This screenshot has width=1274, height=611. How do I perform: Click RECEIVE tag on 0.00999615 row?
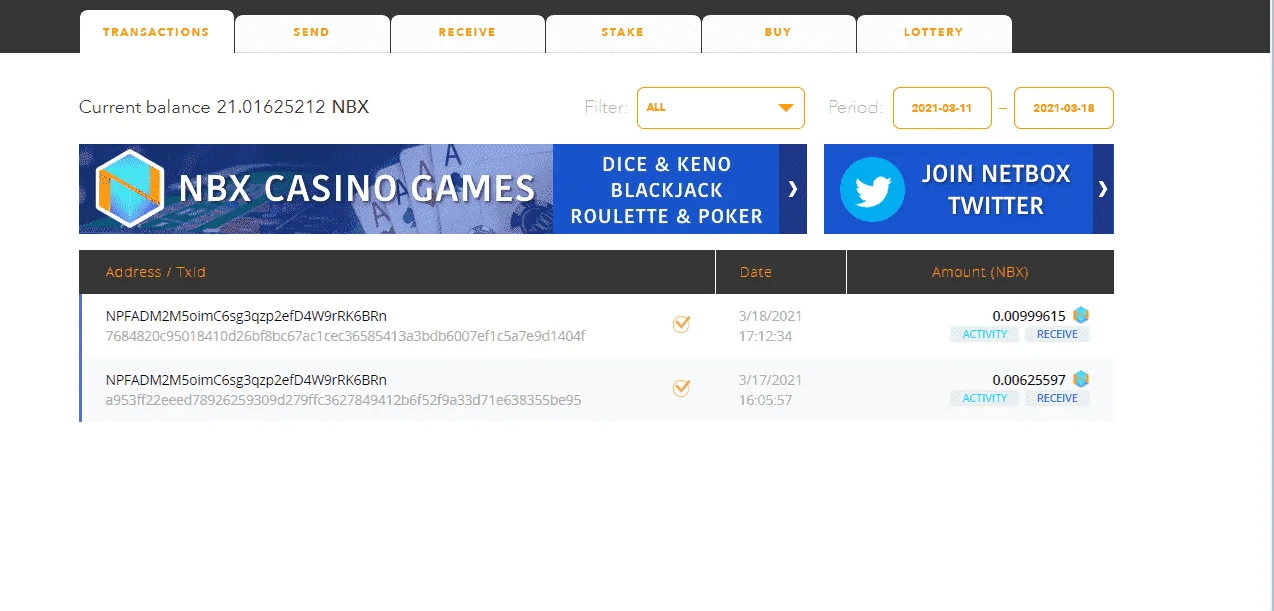click(1057, 334)
